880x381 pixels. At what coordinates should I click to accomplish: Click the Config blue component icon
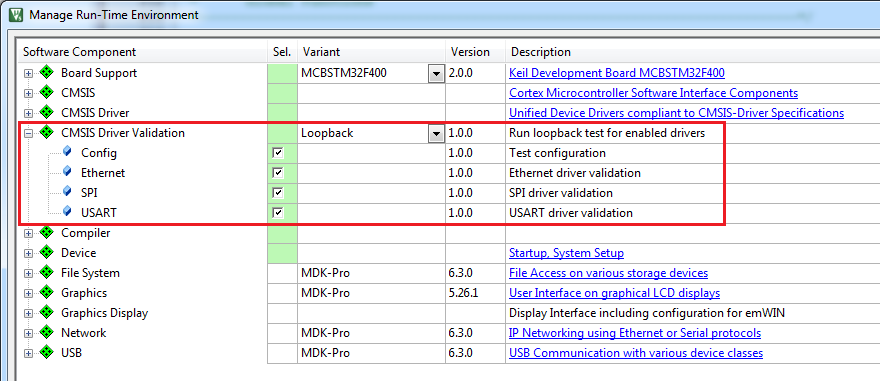(67, 152)
